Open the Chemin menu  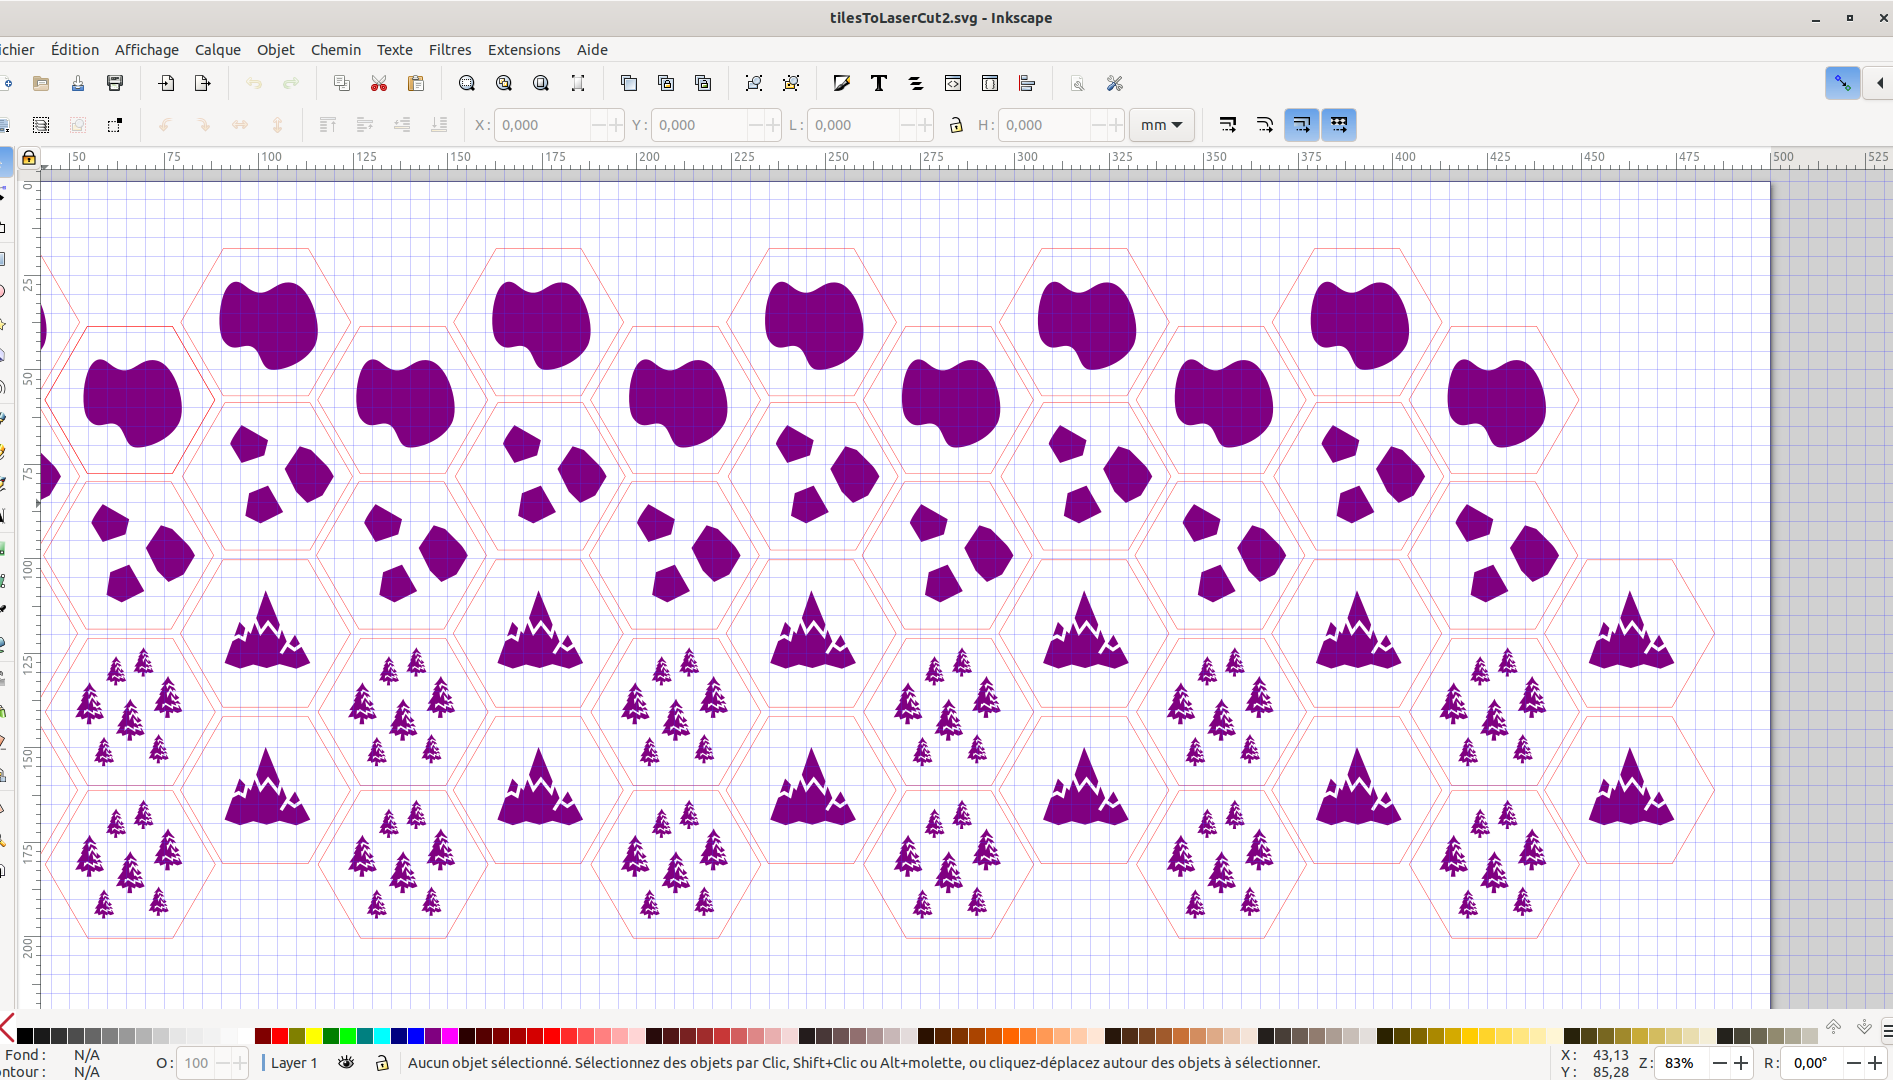pos(336,49)
